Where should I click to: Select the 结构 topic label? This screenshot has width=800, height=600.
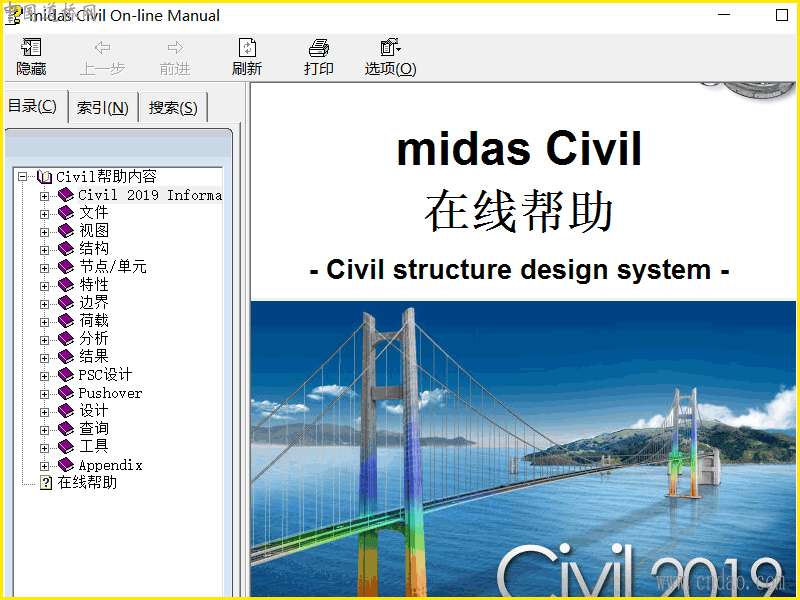point(94,248)
